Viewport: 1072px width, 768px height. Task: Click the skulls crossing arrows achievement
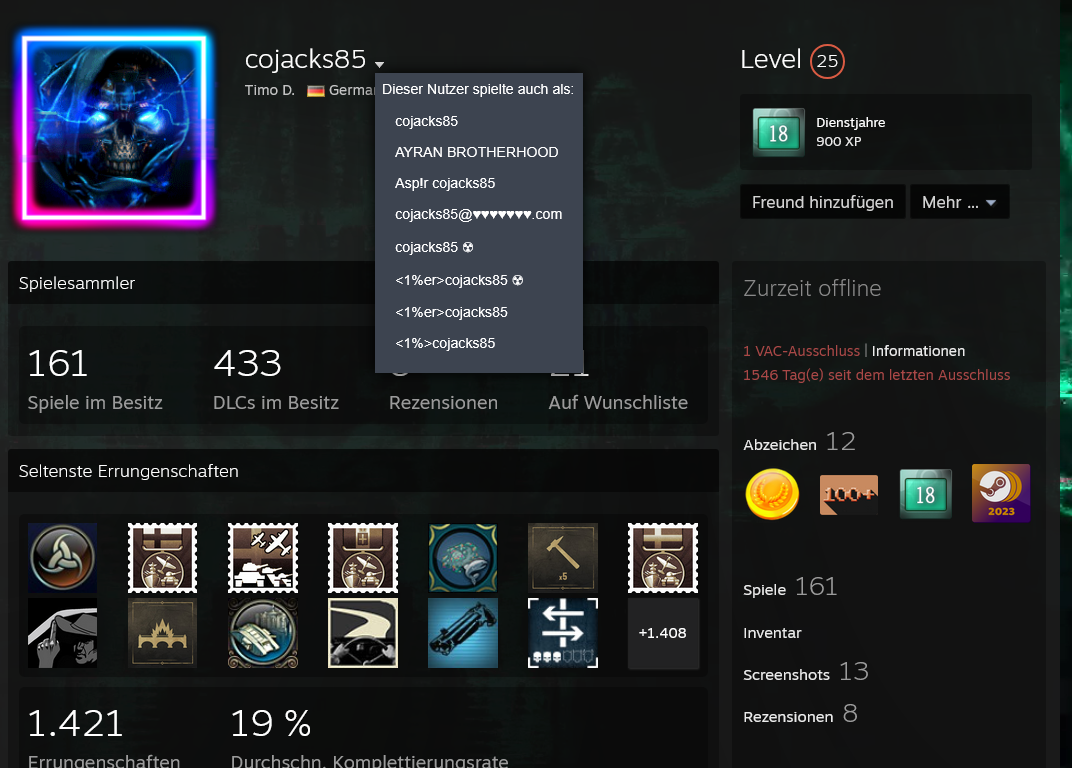point(563,633)
